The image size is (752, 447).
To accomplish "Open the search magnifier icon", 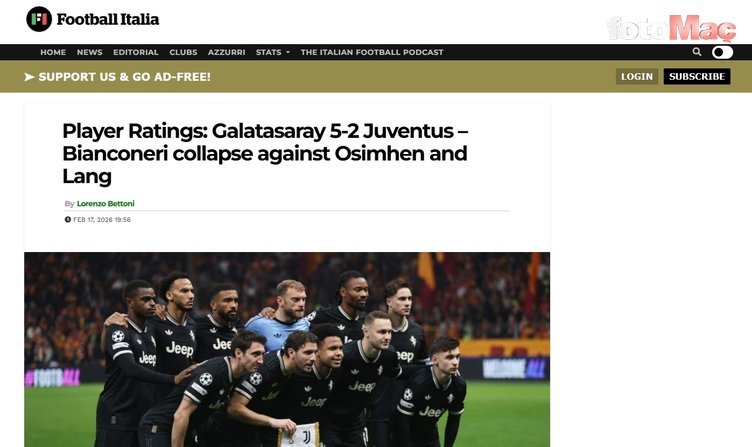I will 697,52.
